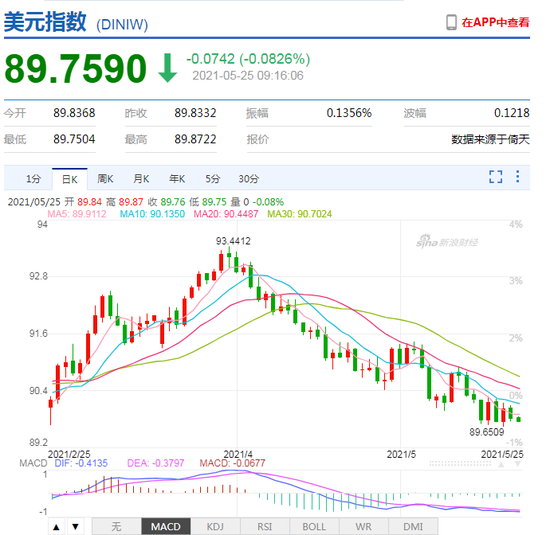Click the 美元指数 title
Image resolution: width=550 pixels, height=535 pixels.
click(45, 22)
